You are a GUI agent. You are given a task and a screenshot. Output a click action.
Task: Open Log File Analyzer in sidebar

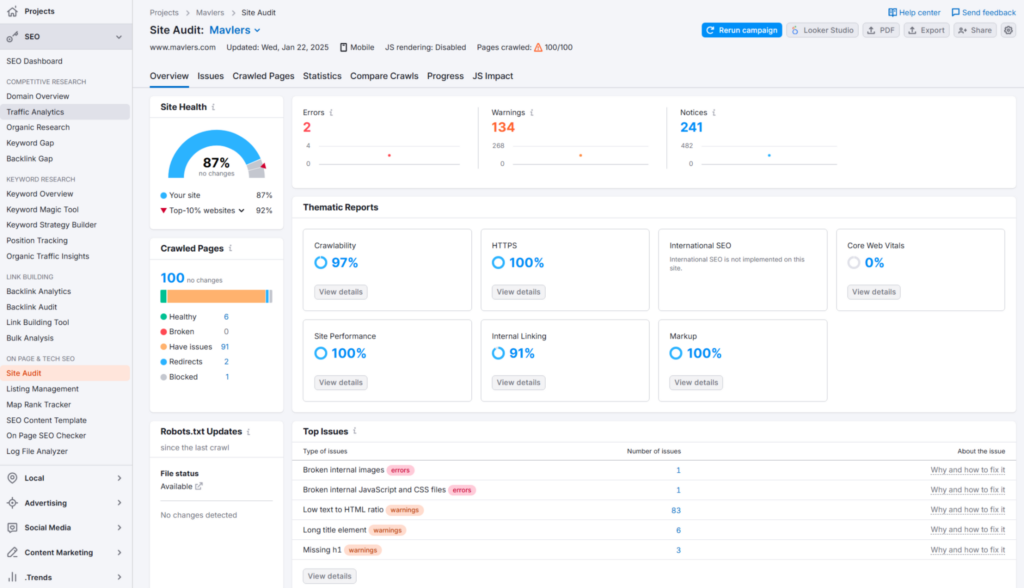click(x=37, y=451)
